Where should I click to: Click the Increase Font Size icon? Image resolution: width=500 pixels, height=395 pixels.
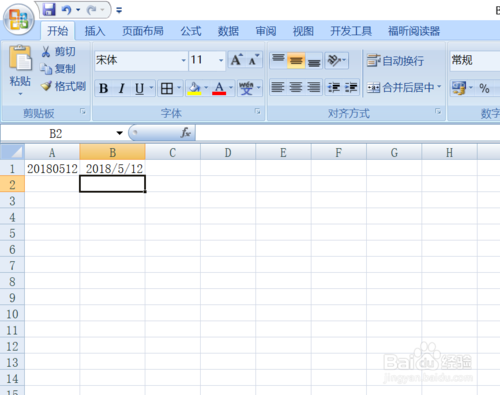(x=236, y=60)
